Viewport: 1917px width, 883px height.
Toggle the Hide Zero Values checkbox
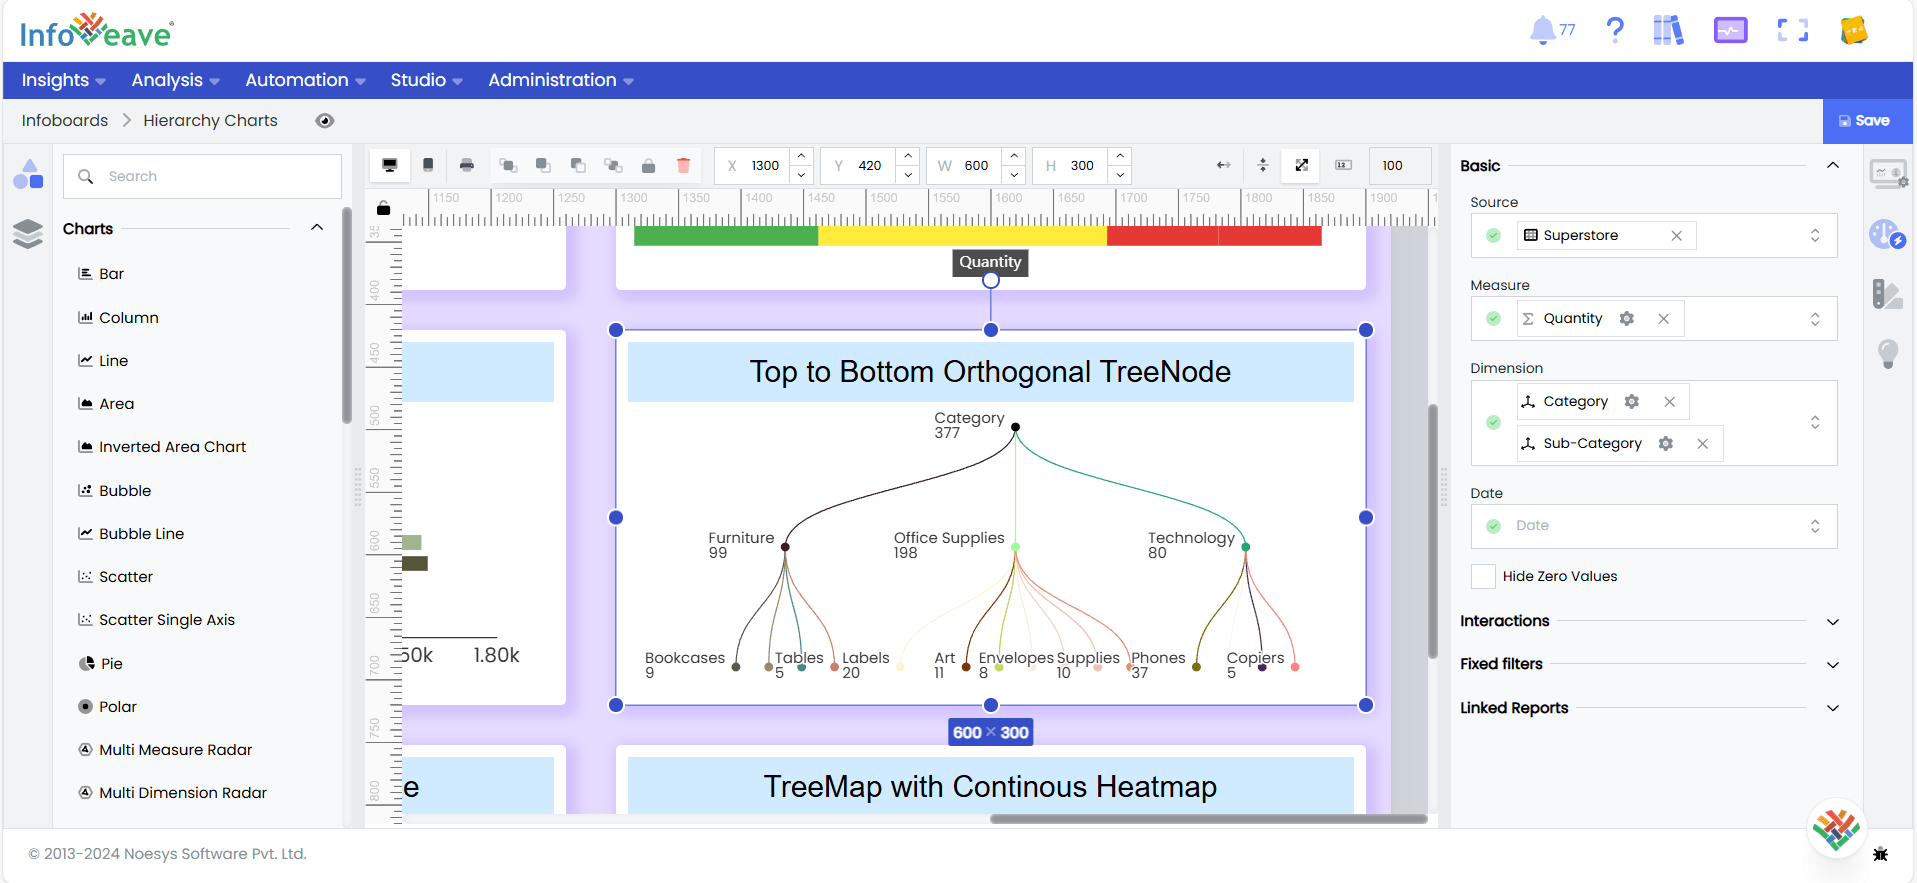pyautogui.click(x=1483, y=576)
